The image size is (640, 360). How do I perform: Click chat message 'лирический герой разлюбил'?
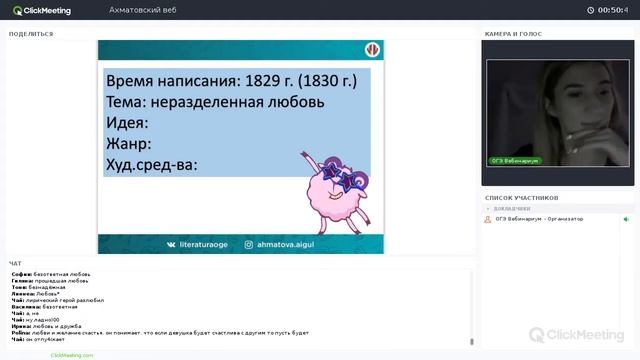point(65,300)
